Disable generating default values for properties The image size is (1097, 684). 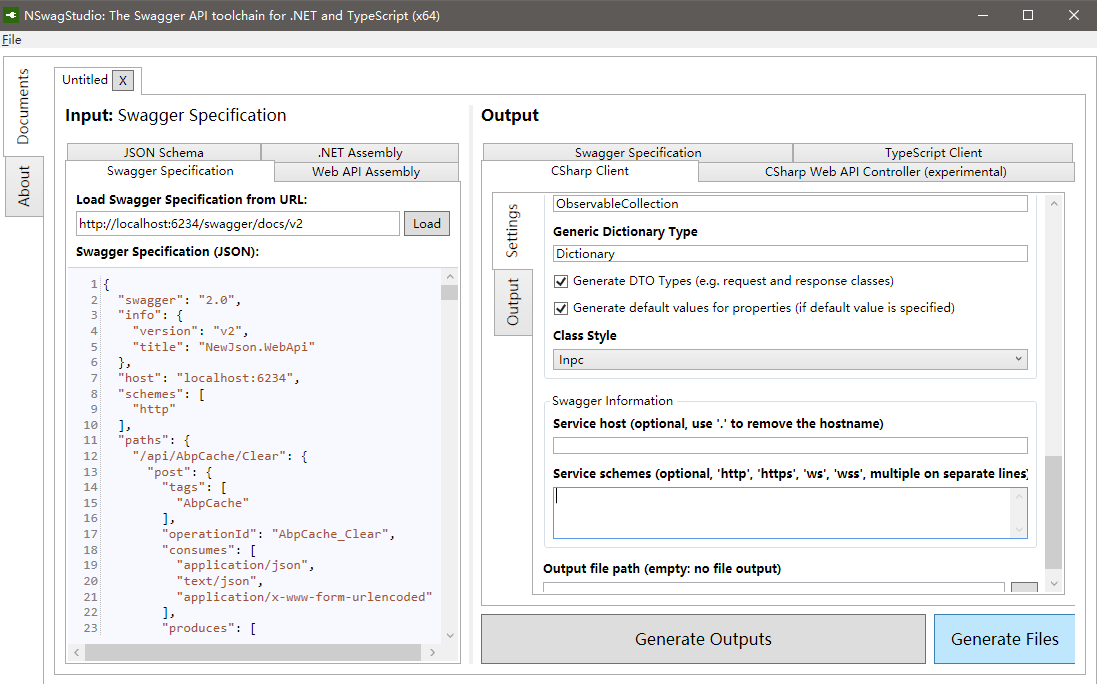562,308
